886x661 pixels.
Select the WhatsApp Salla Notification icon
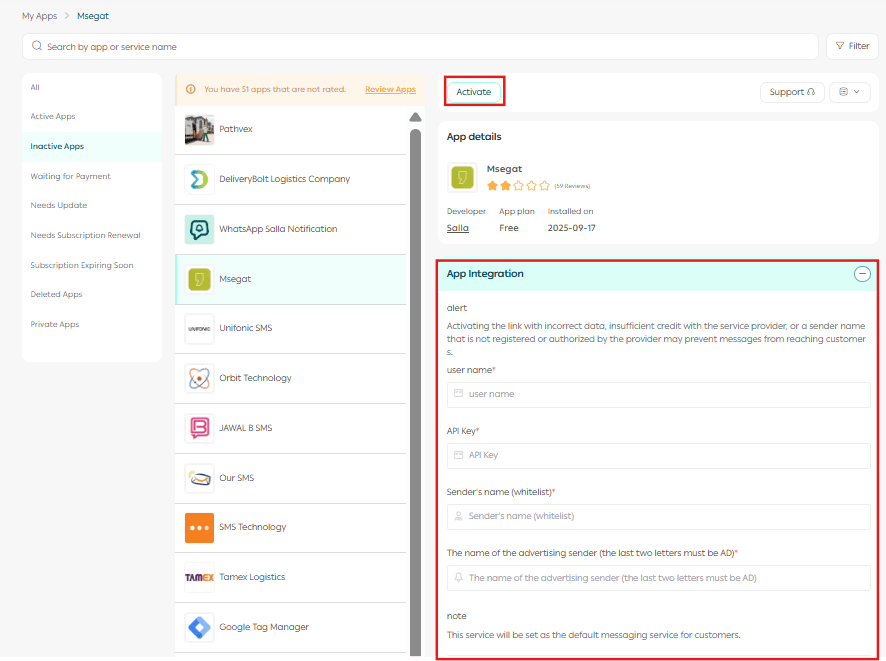pos(199,229)
